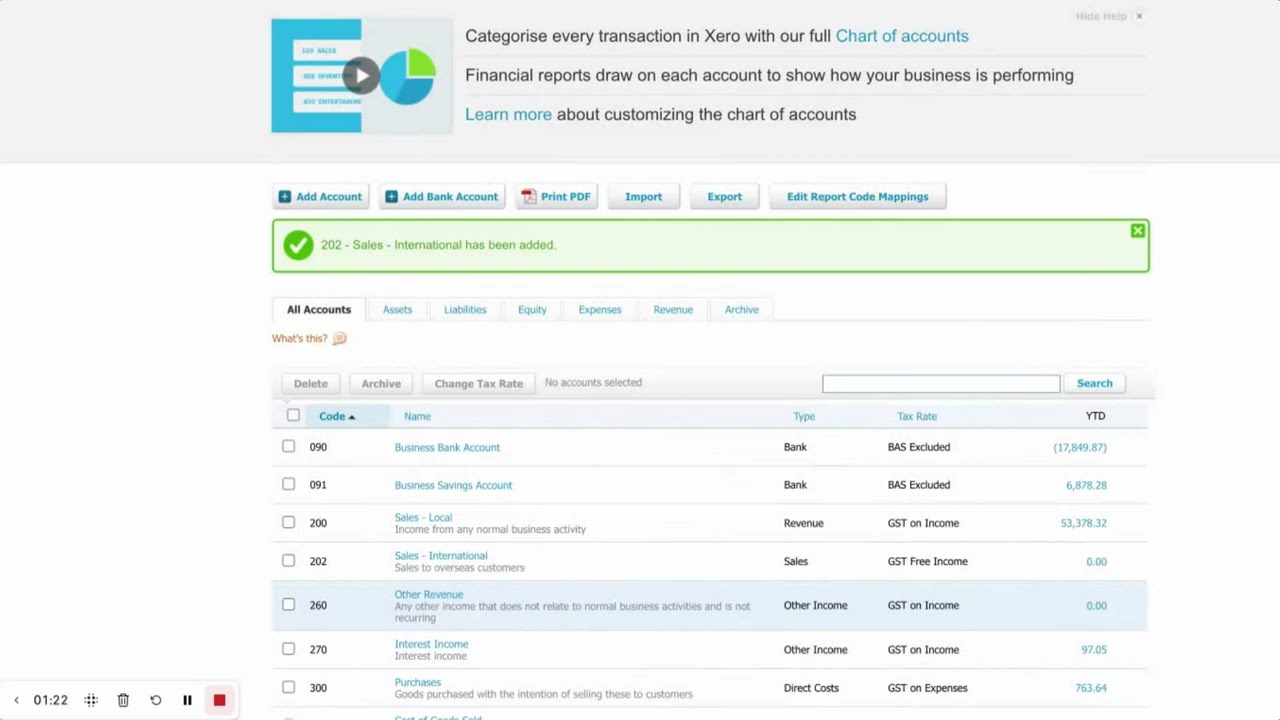This screenshot has height=720, width=1280.
Task: Click the plus icon on Add Bank Account
Action: (392, 197)
